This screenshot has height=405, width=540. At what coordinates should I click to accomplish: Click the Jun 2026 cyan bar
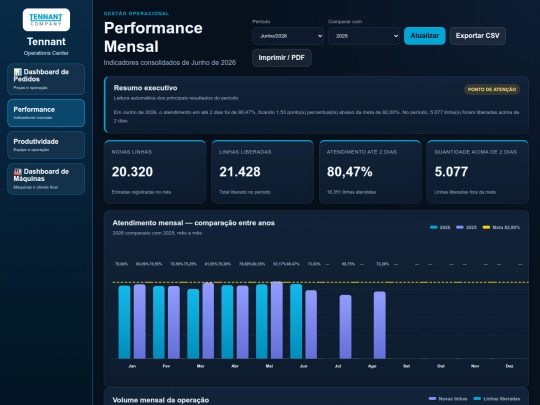coord(296,321)
